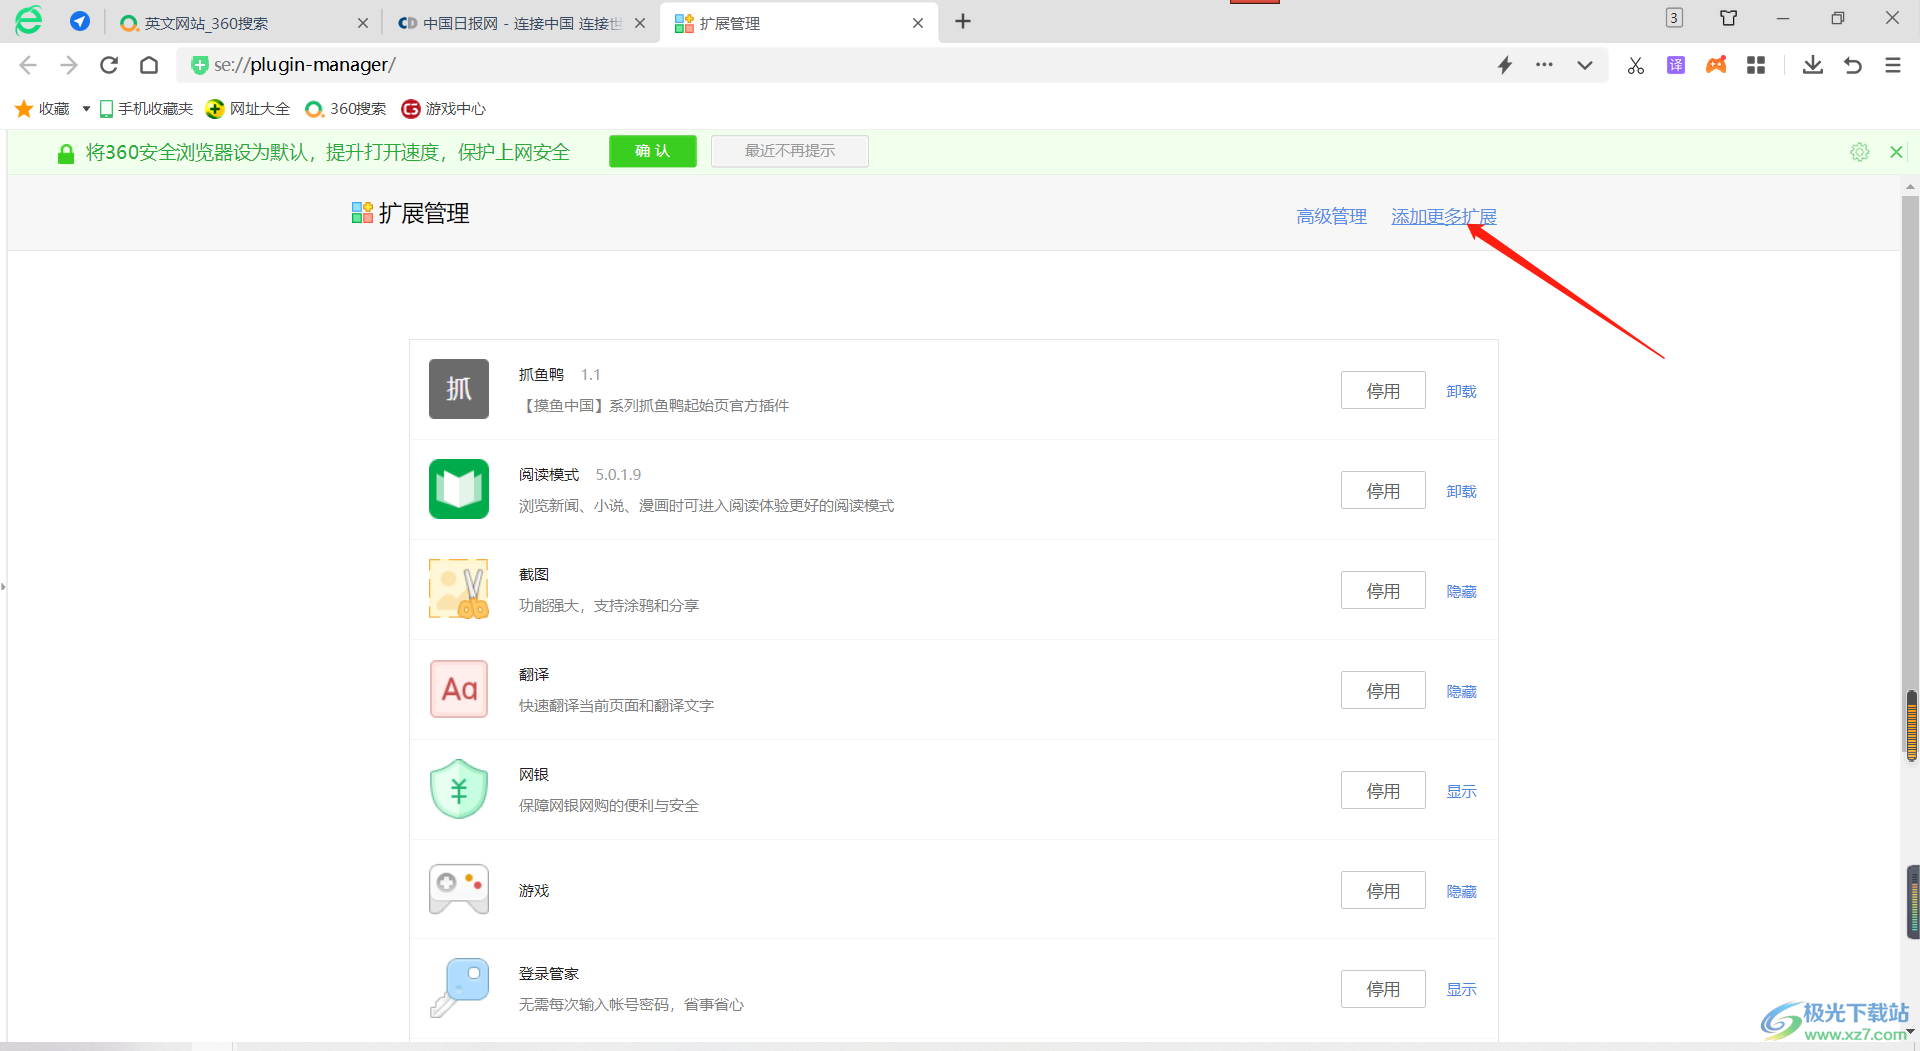Disable 游戏 with its 停用 button
The width and height of the screenshot is (1920, 1051).
tap(1383, 891)
